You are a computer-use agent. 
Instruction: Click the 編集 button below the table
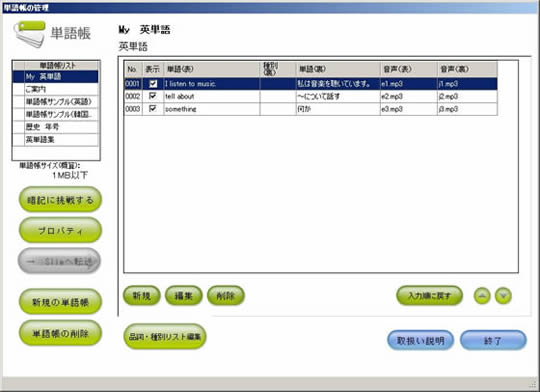click(x=184, y=295)
